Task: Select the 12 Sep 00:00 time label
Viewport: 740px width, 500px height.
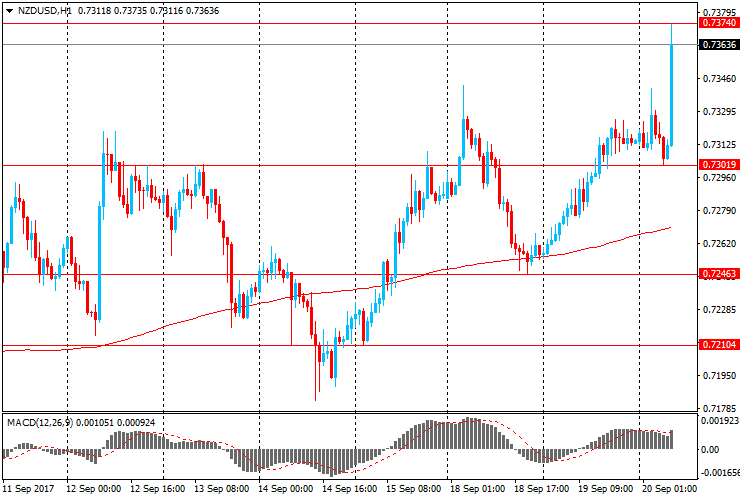Action: pos(93,488)
